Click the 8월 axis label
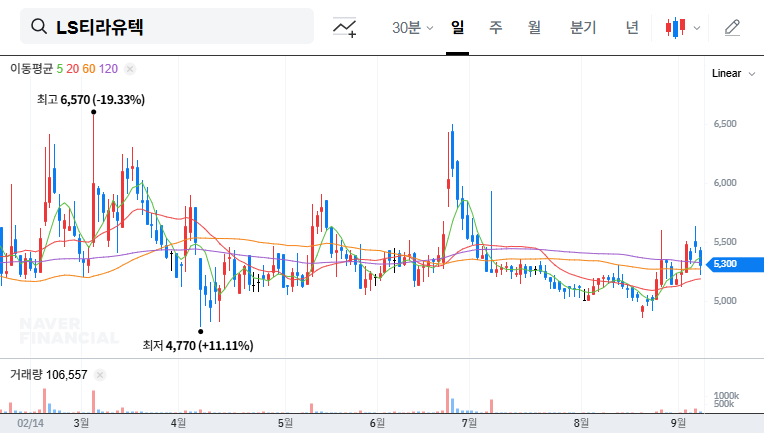 pyautogui.click(x=581, y=423)
